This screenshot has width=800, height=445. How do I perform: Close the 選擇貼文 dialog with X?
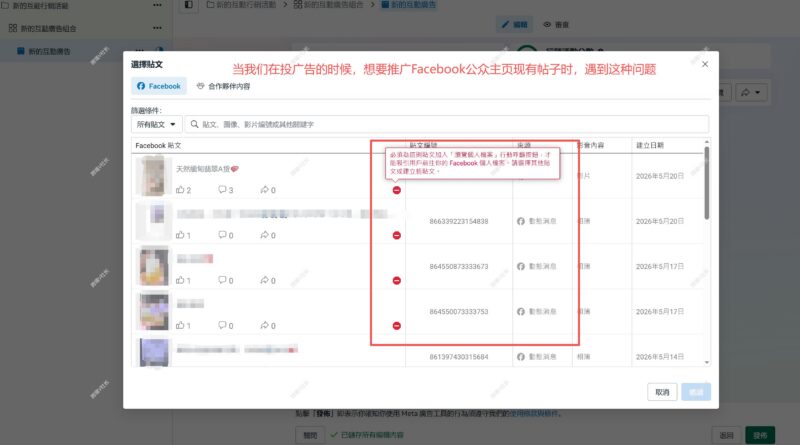[x=705, y=64]
